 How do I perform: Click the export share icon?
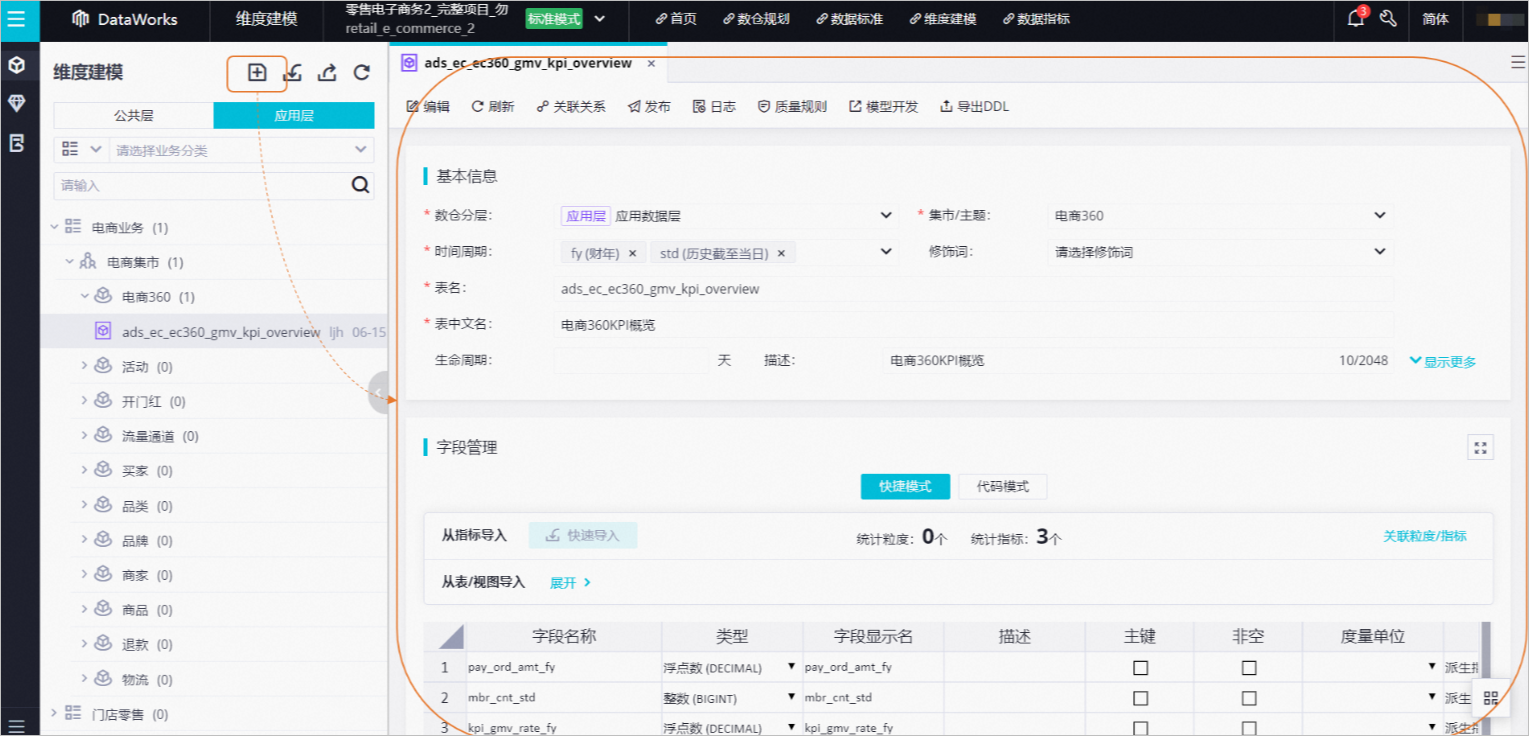click(x=327, y=72)
